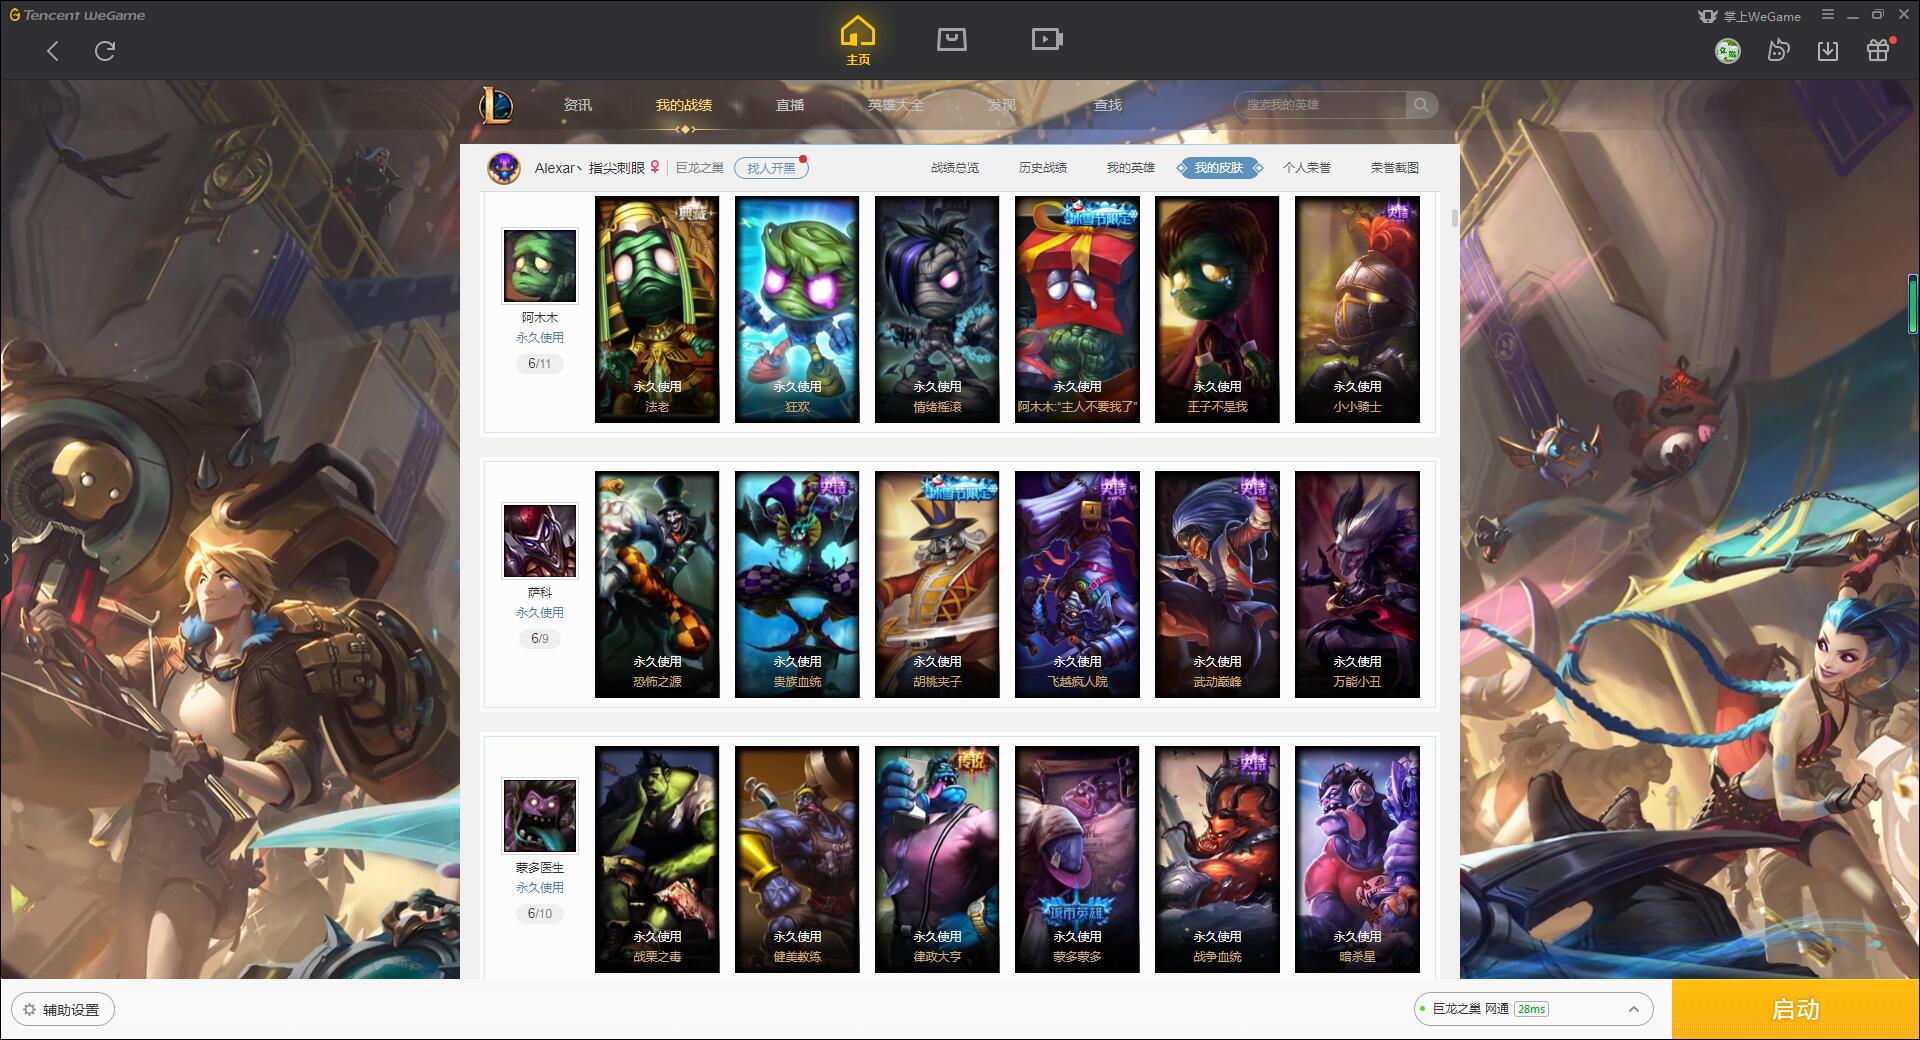
Task: Open the home tab icon
Action: (x=858, y=41)
